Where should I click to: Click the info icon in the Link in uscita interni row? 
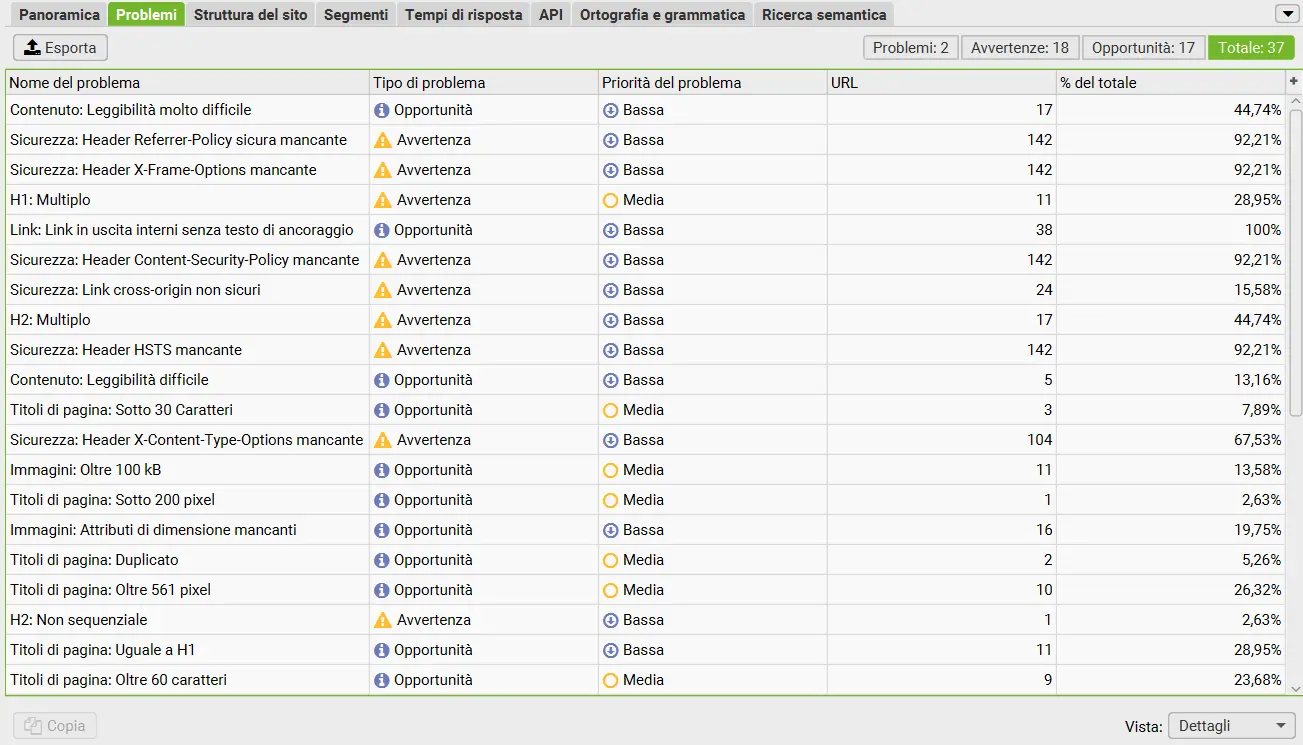pos(382,230)
